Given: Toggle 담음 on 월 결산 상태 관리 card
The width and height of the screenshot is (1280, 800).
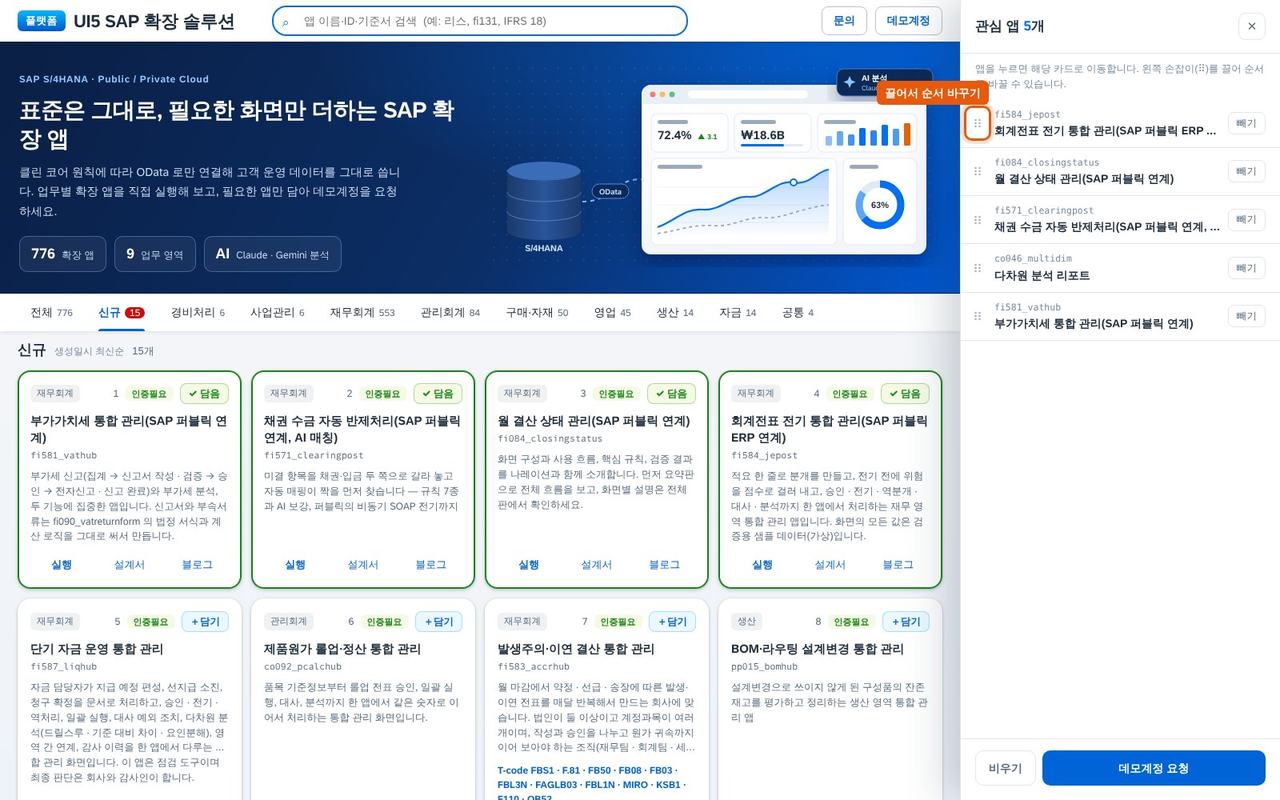Looking at the screenshot, I should 671,394.
